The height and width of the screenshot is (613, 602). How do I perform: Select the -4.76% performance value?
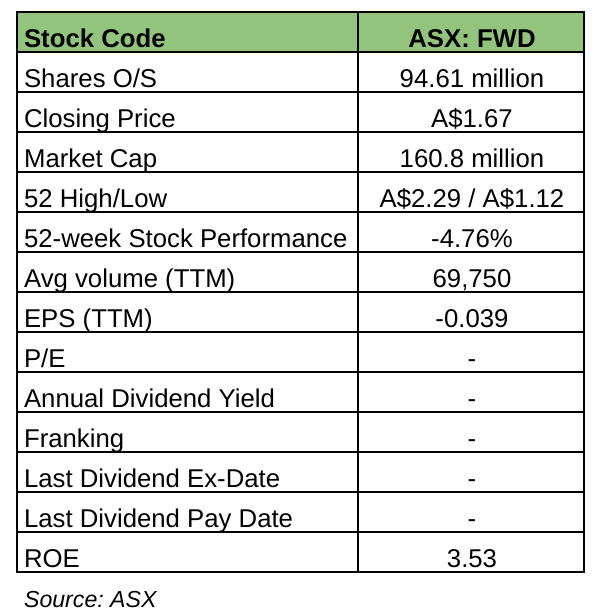[471, 238]
